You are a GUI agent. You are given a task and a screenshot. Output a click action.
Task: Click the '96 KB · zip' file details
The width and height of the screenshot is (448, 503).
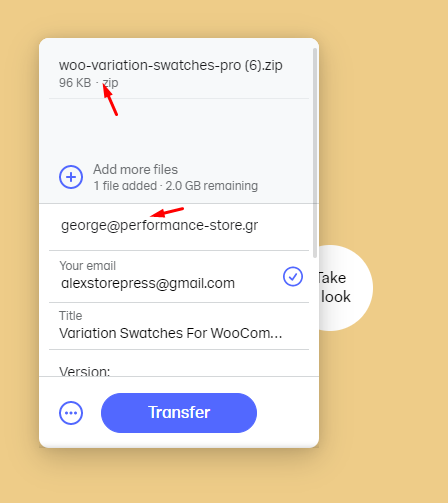(x=89, y=83)
